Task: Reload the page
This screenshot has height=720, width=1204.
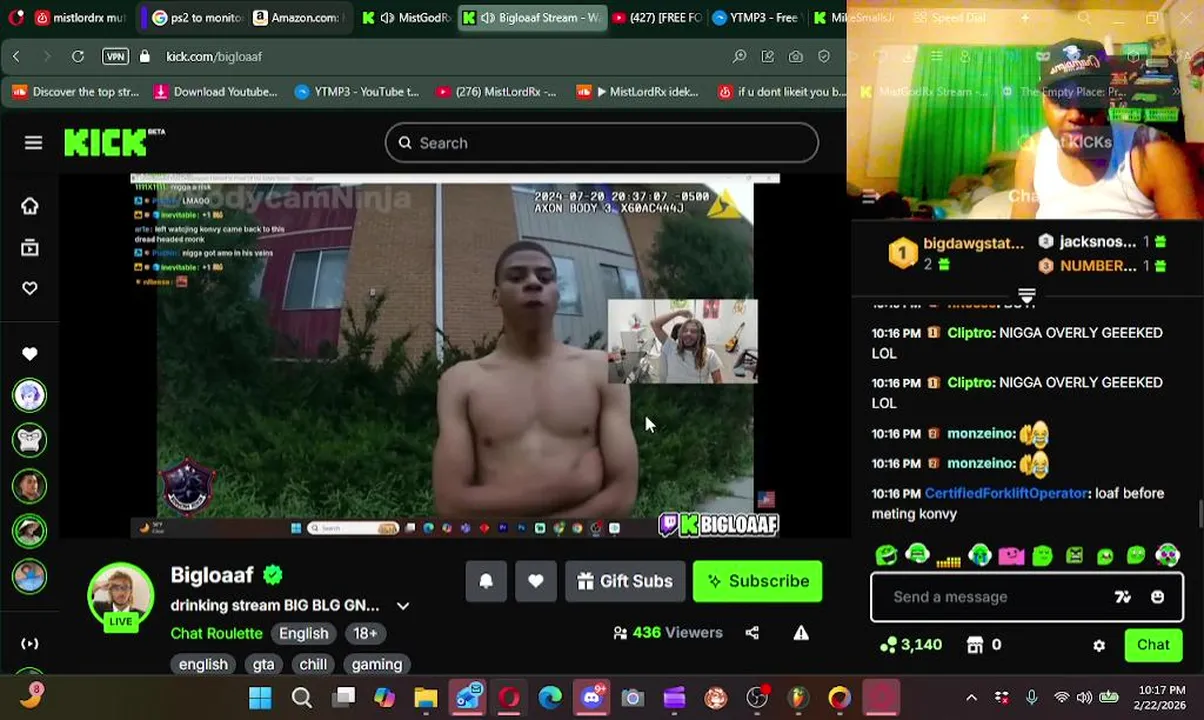Action: pos(76,56)
